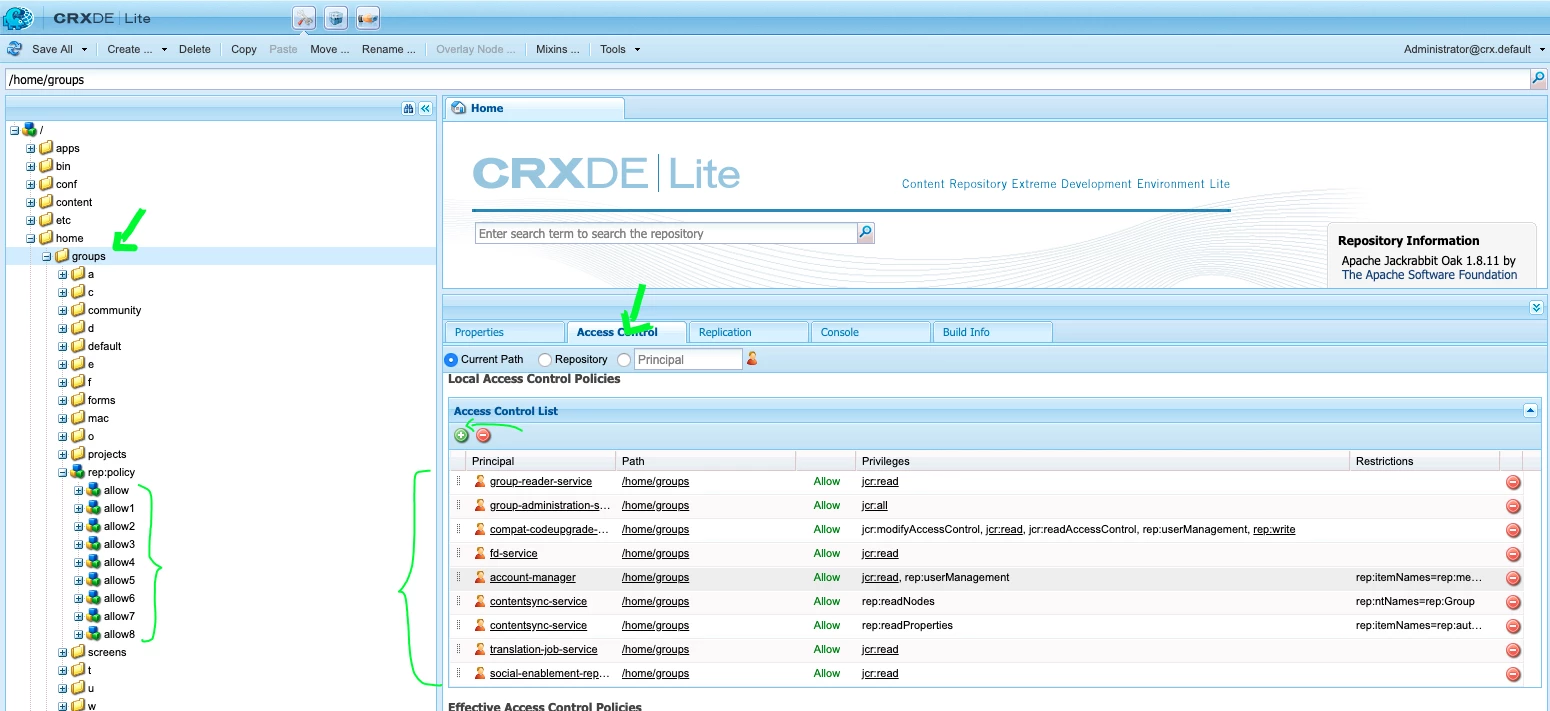
Task: Open the Package Manager toolbar icon
Action: [337, 17]
